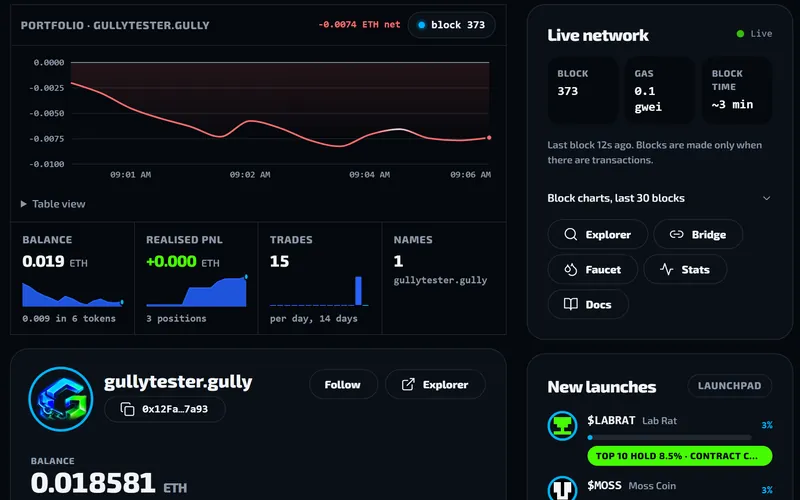Image resolution: width=800 pixels, height=500 pixels.
Task: Open the $LABRAT token icon
Action: [x=562, y=426]
